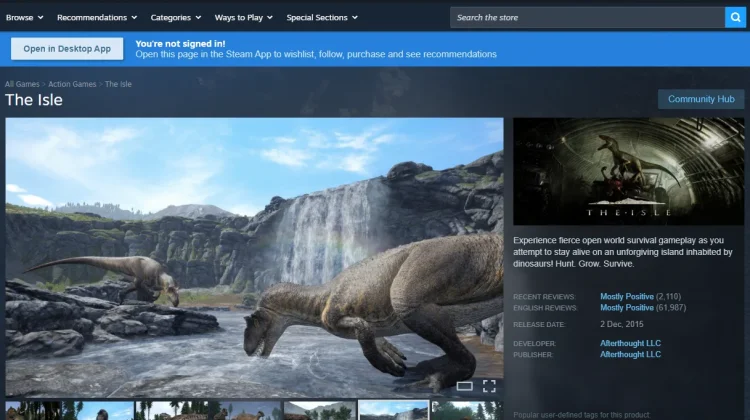The height and width of the screenshot is (420, 750).
Task: Go to All Games breadcrumb
Action: pyautogui.click(x=22, y=84)
